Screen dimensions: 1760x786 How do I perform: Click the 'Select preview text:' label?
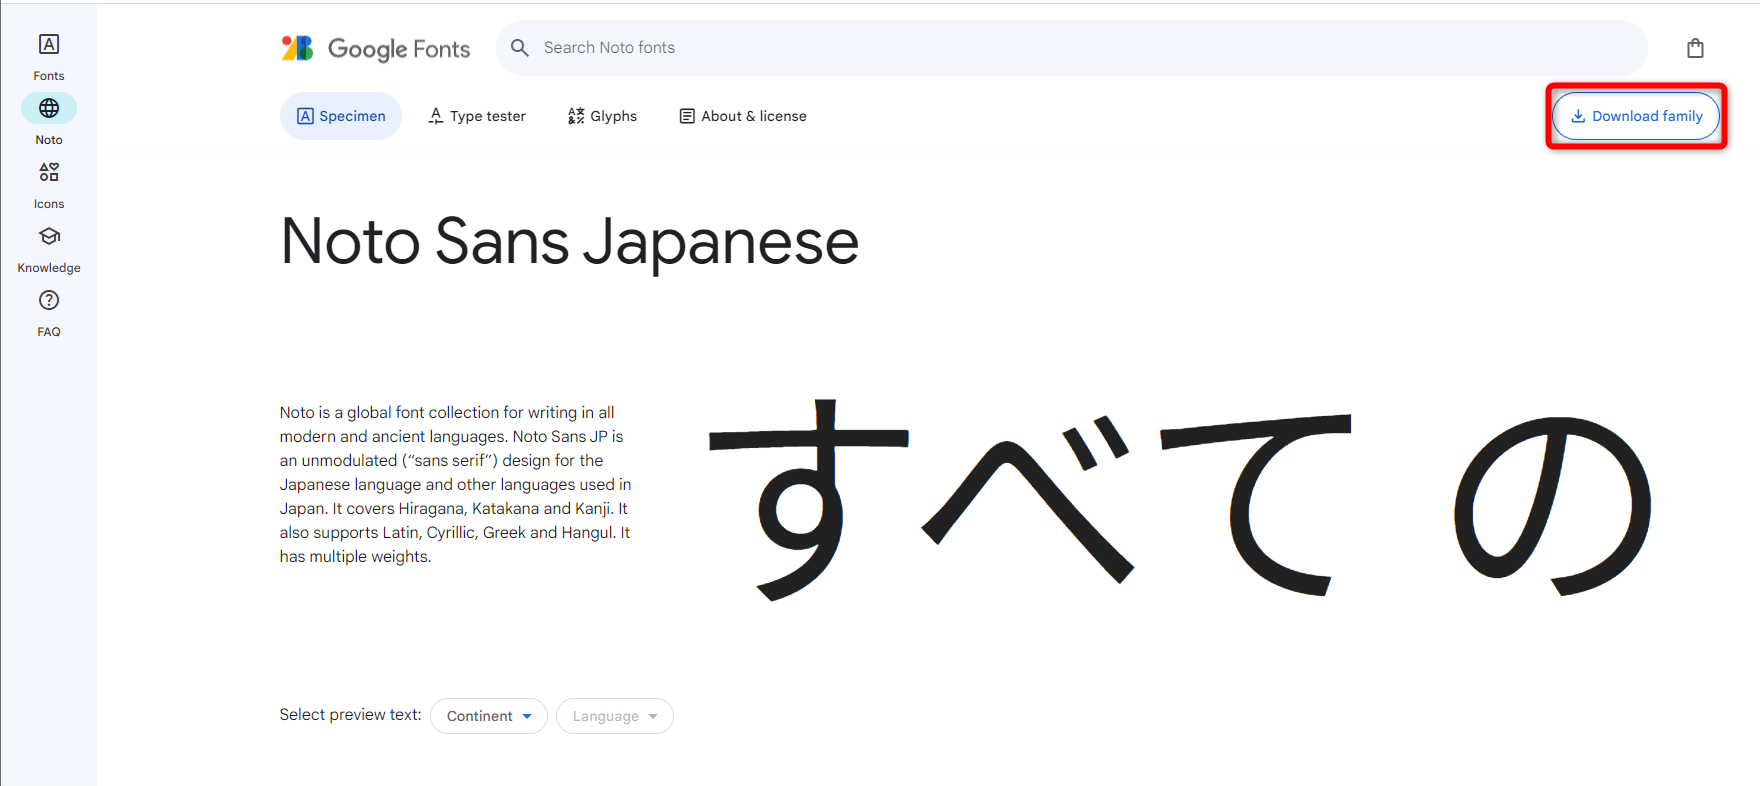pyautogui.click(x=350, y=714)
